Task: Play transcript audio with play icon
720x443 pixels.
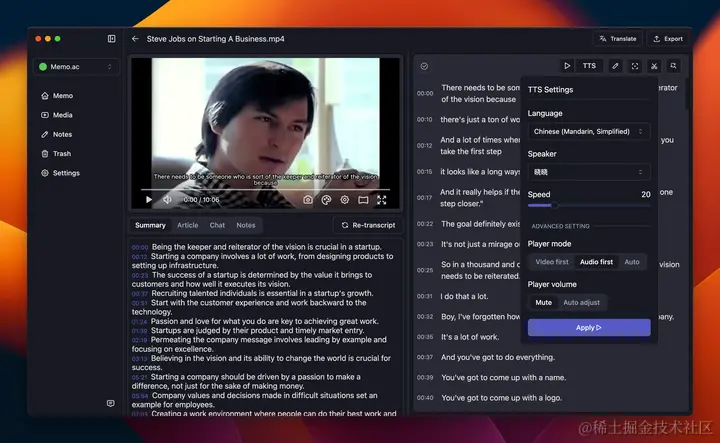Action: pos(567,66)
